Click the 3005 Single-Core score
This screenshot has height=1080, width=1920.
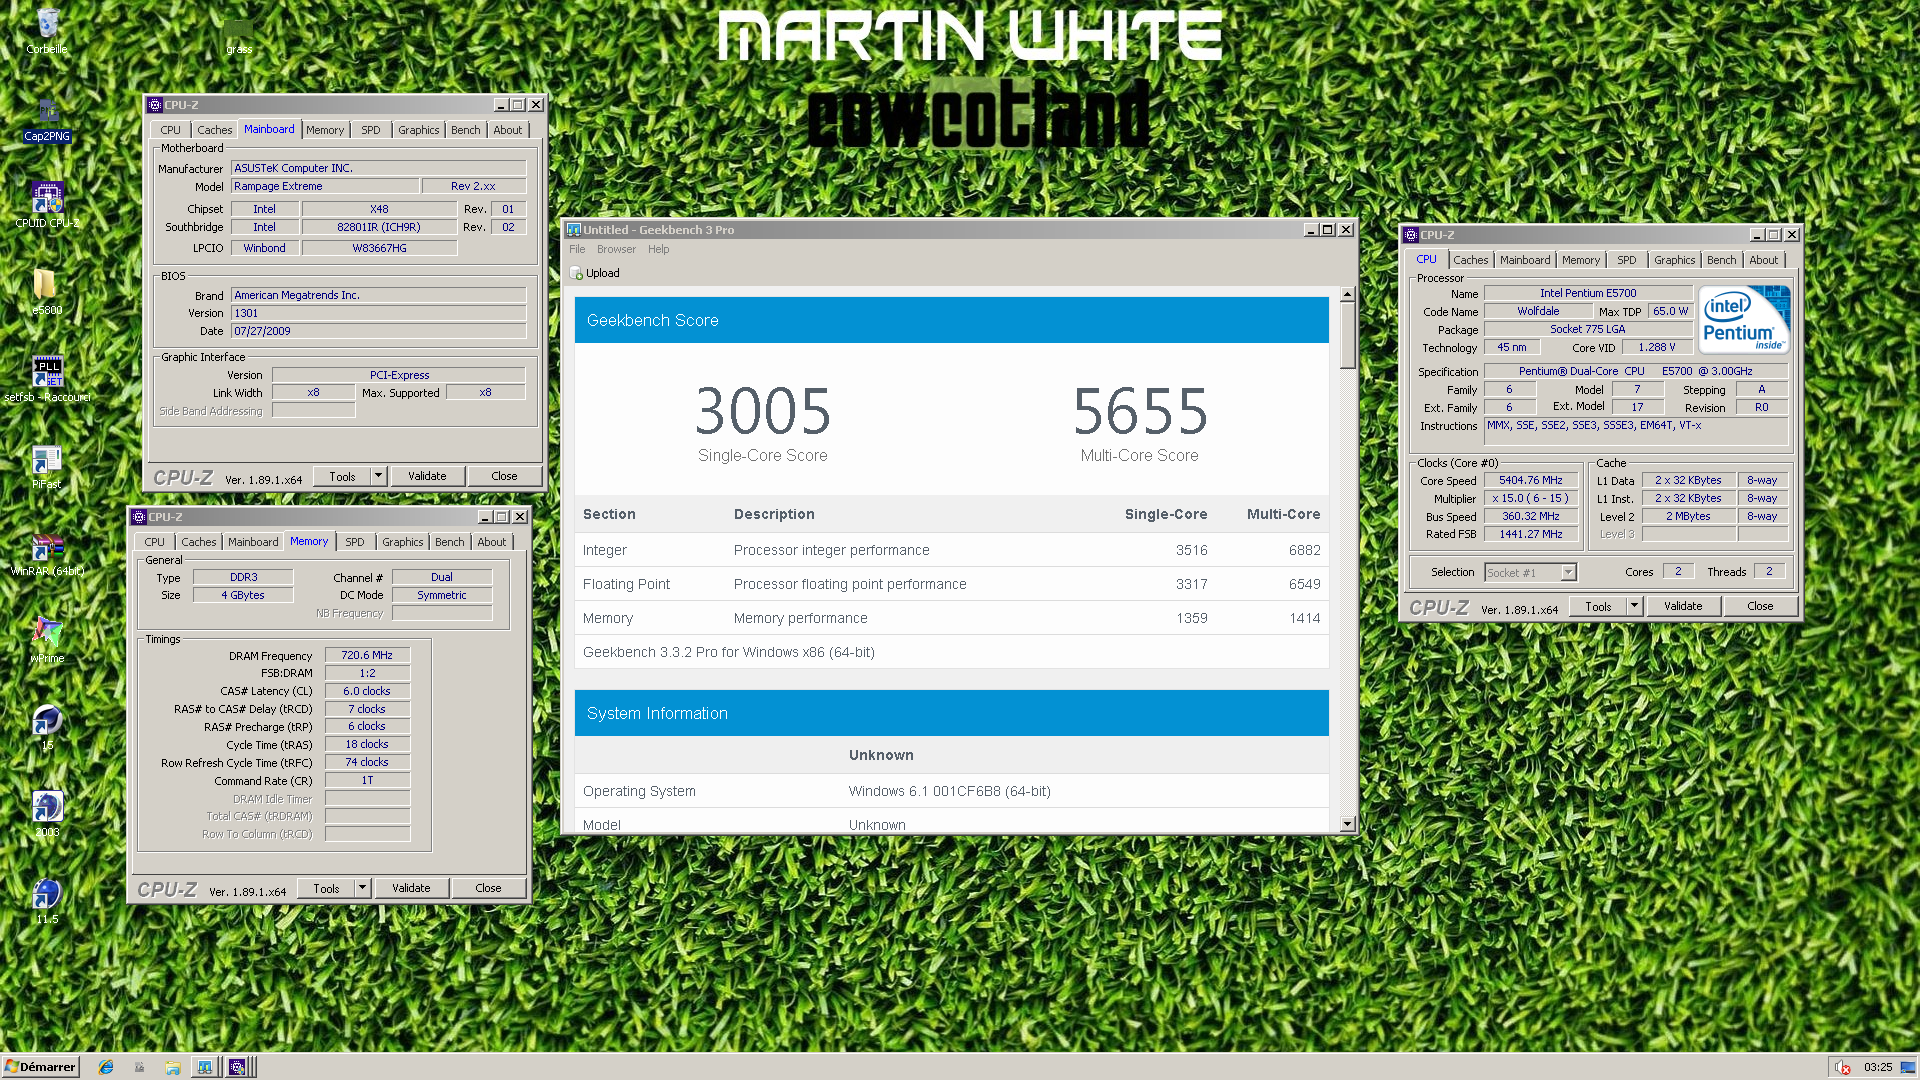(x=763, y=411)
